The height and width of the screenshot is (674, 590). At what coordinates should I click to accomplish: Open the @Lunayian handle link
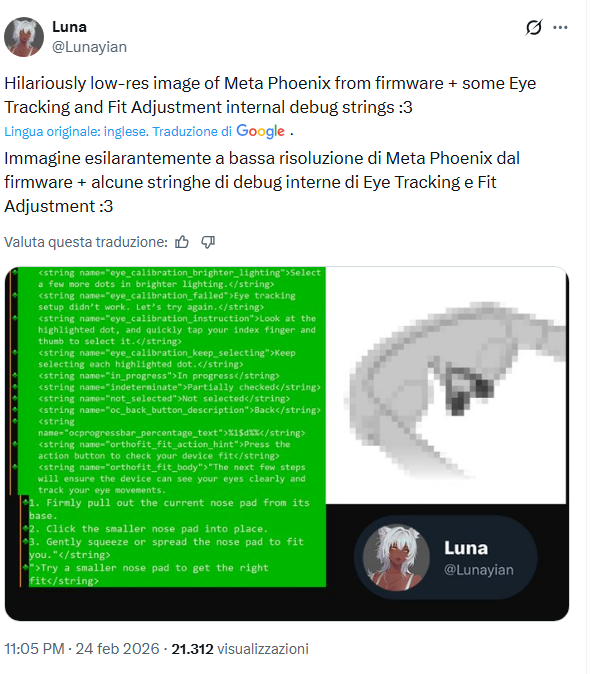click(89, 47)
